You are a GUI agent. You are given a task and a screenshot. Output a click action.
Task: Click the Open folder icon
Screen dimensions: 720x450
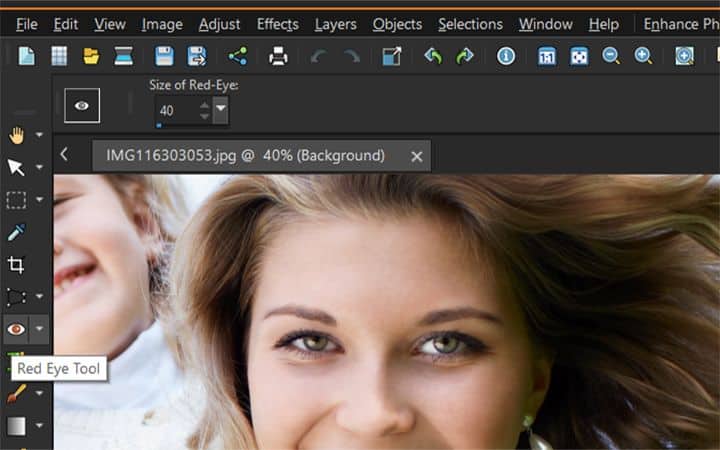click(91, 56)
